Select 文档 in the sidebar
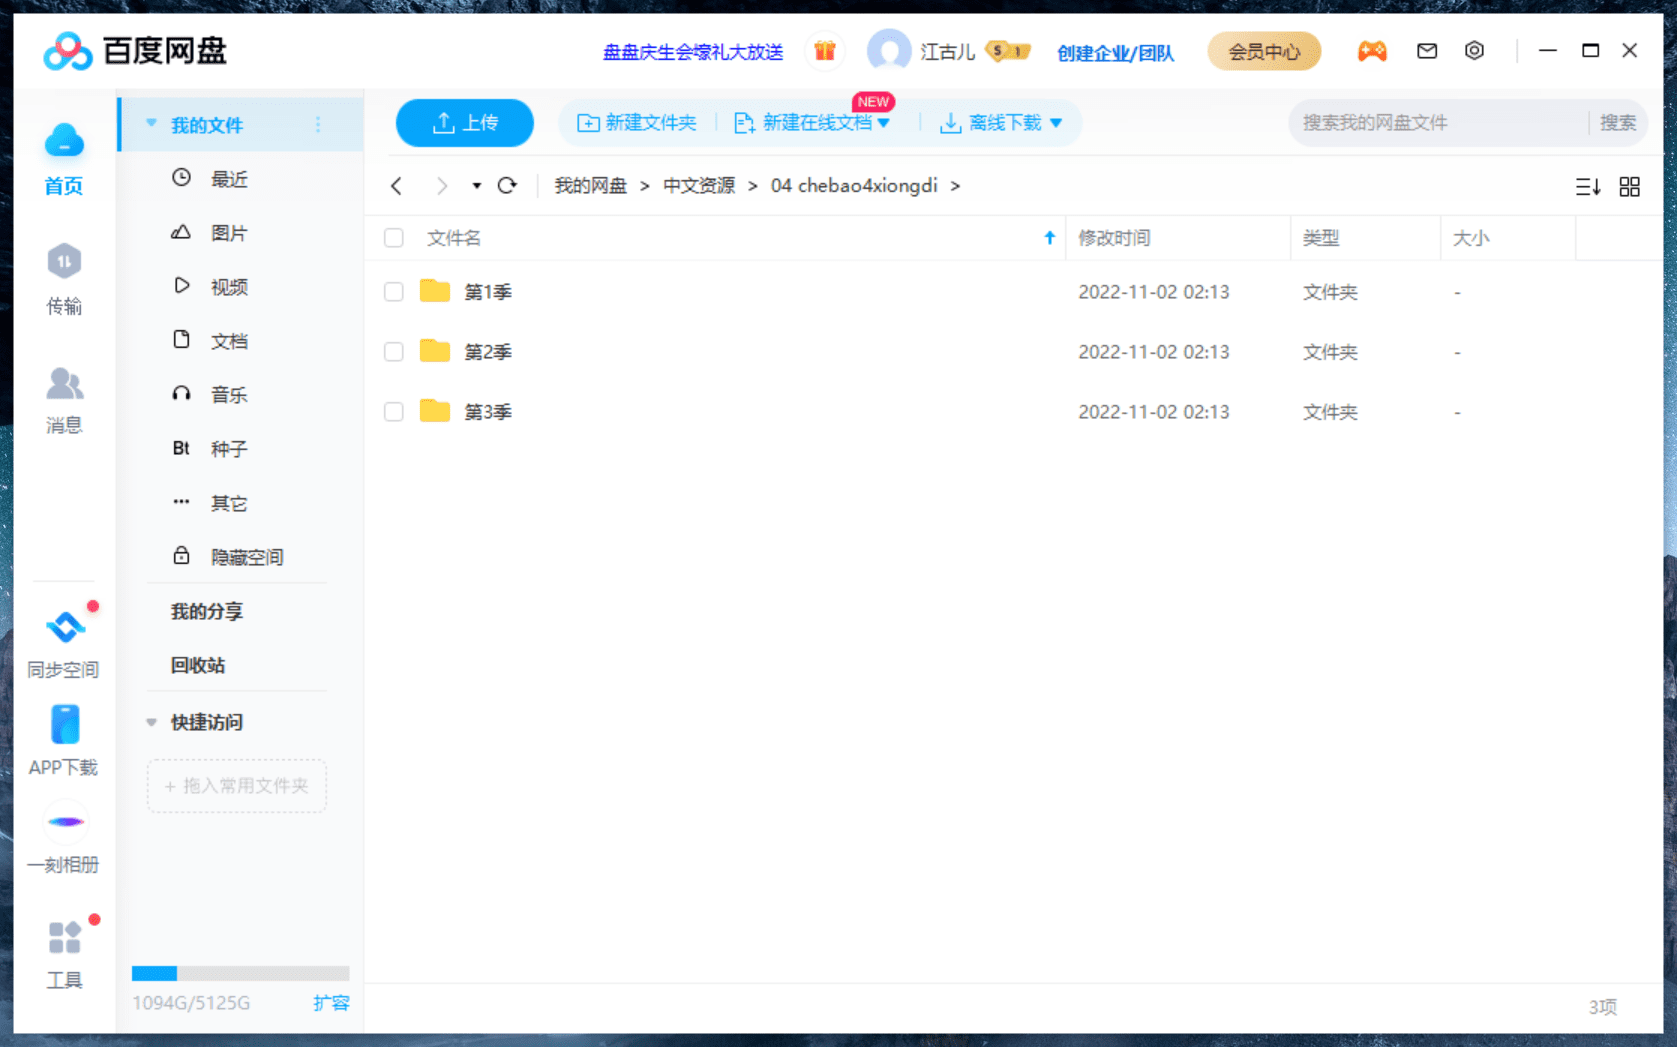1677x1047 pixels. (x=229, y=341)
